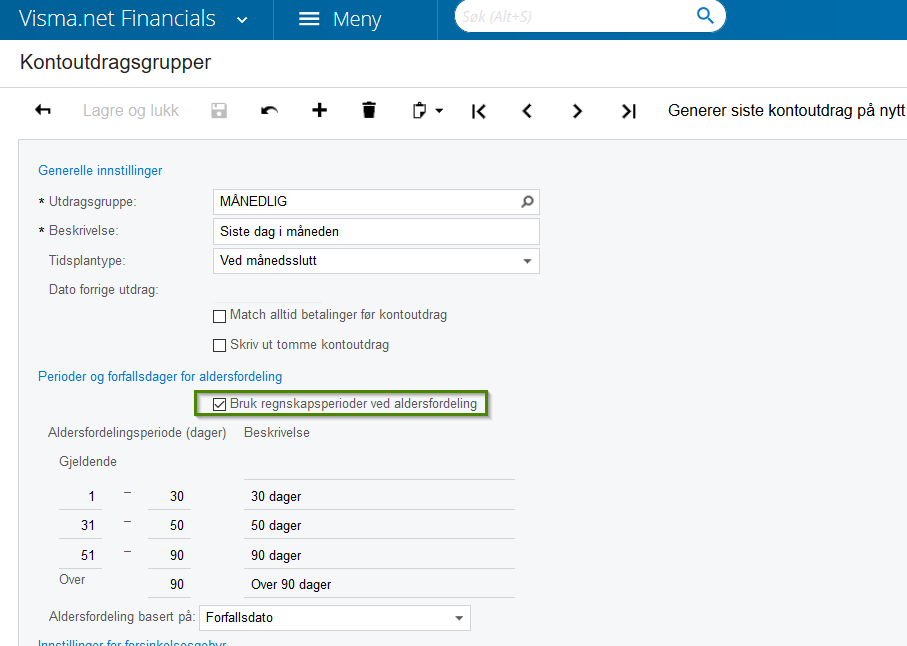Viewport: 907px width, 646px height.
Task: Go to next record arrow
Action: click(x=577, y=111)
